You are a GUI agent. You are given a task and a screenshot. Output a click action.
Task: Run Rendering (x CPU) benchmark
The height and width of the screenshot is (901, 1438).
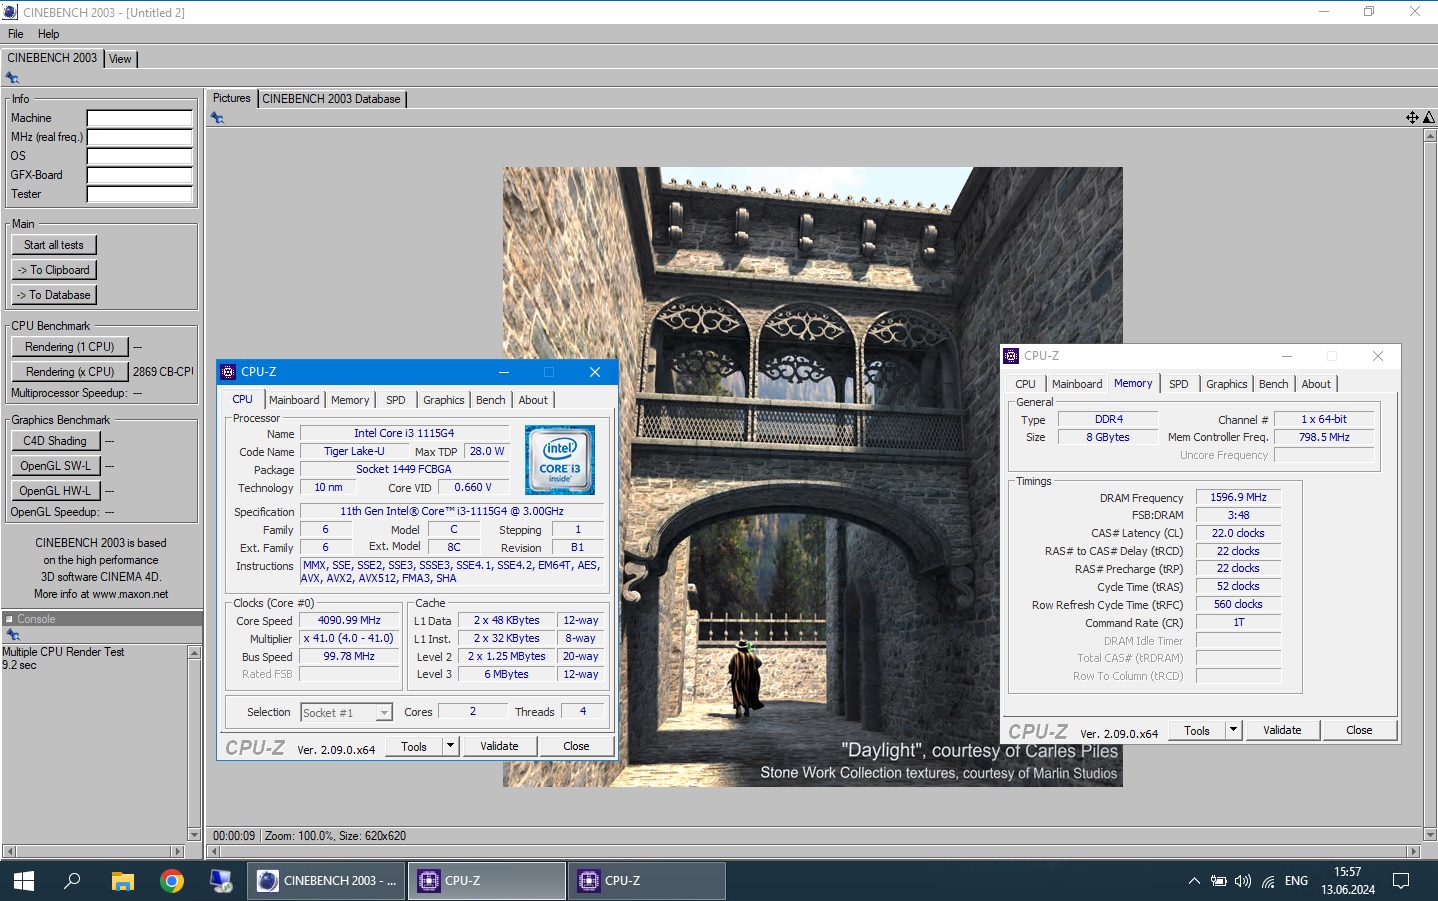pos(70,372)
